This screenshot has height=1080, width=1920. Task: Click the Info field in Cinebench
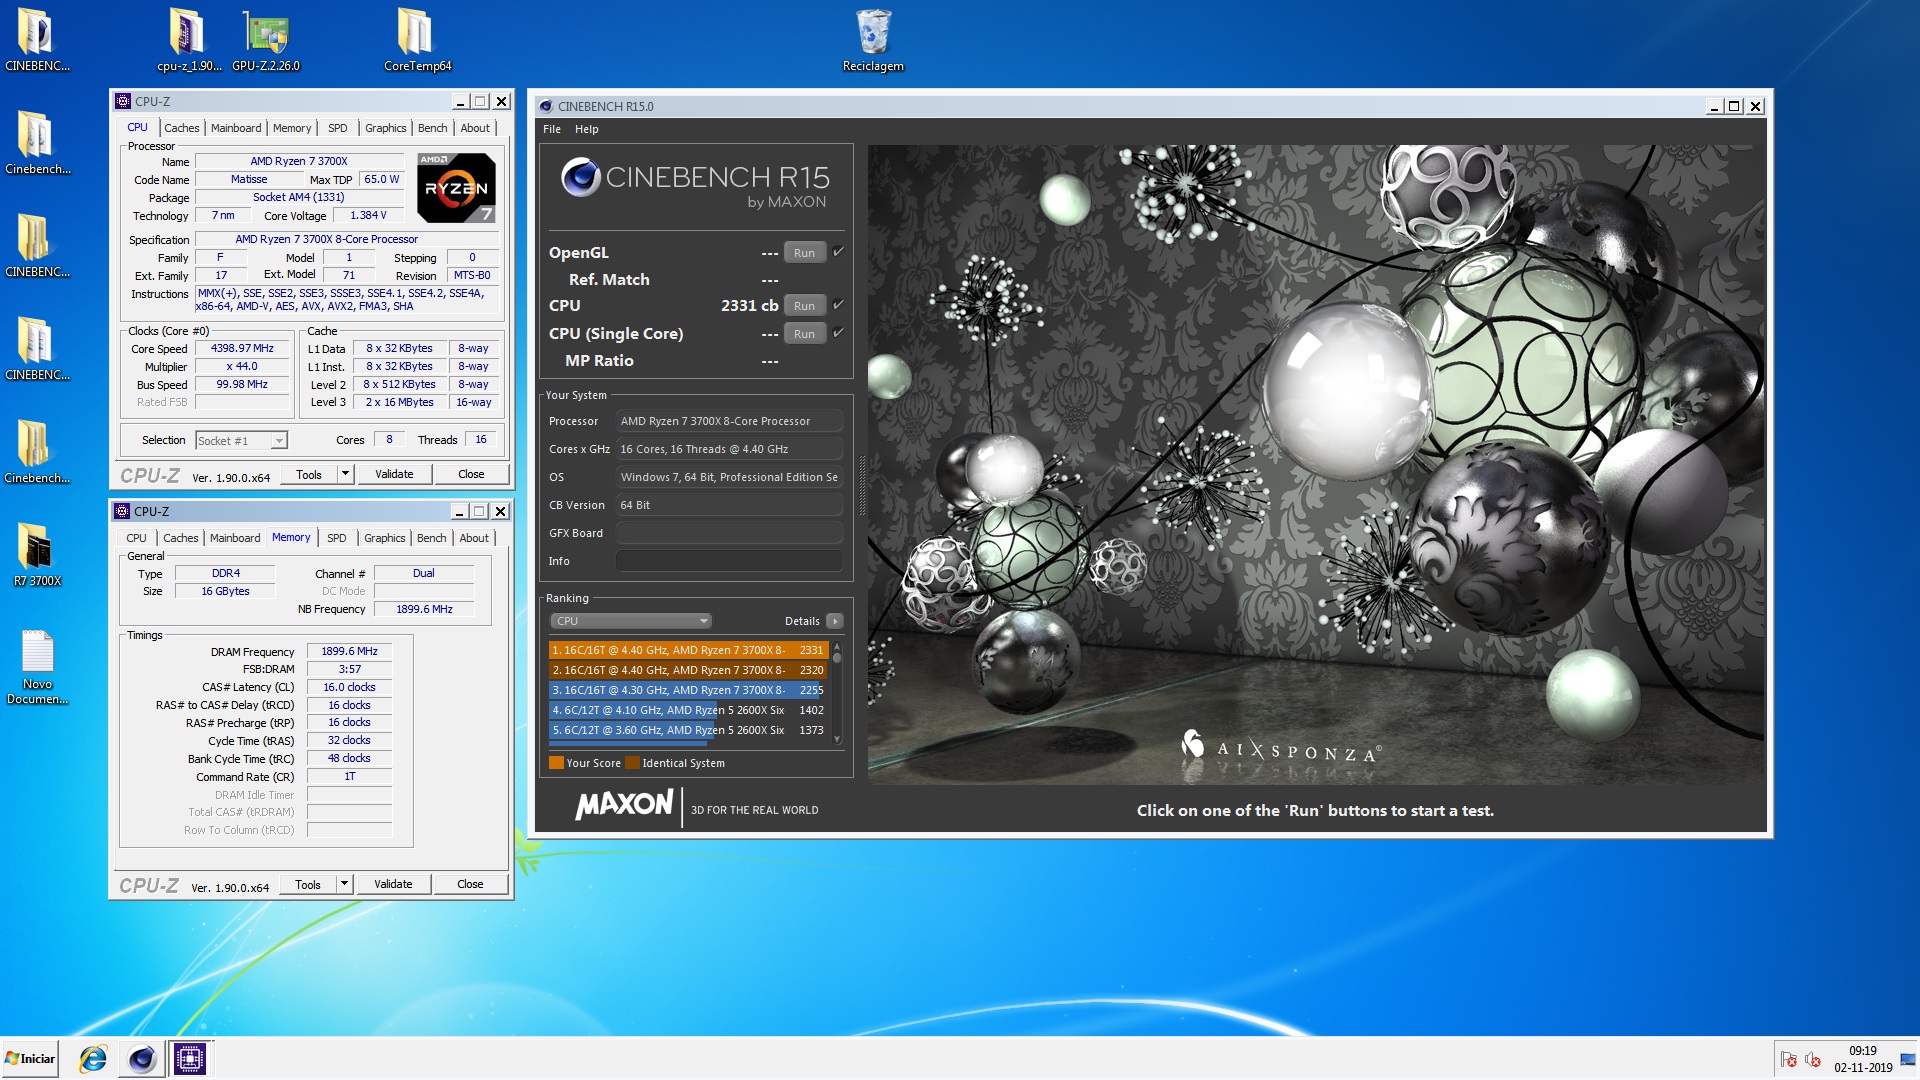coord(729,561)
